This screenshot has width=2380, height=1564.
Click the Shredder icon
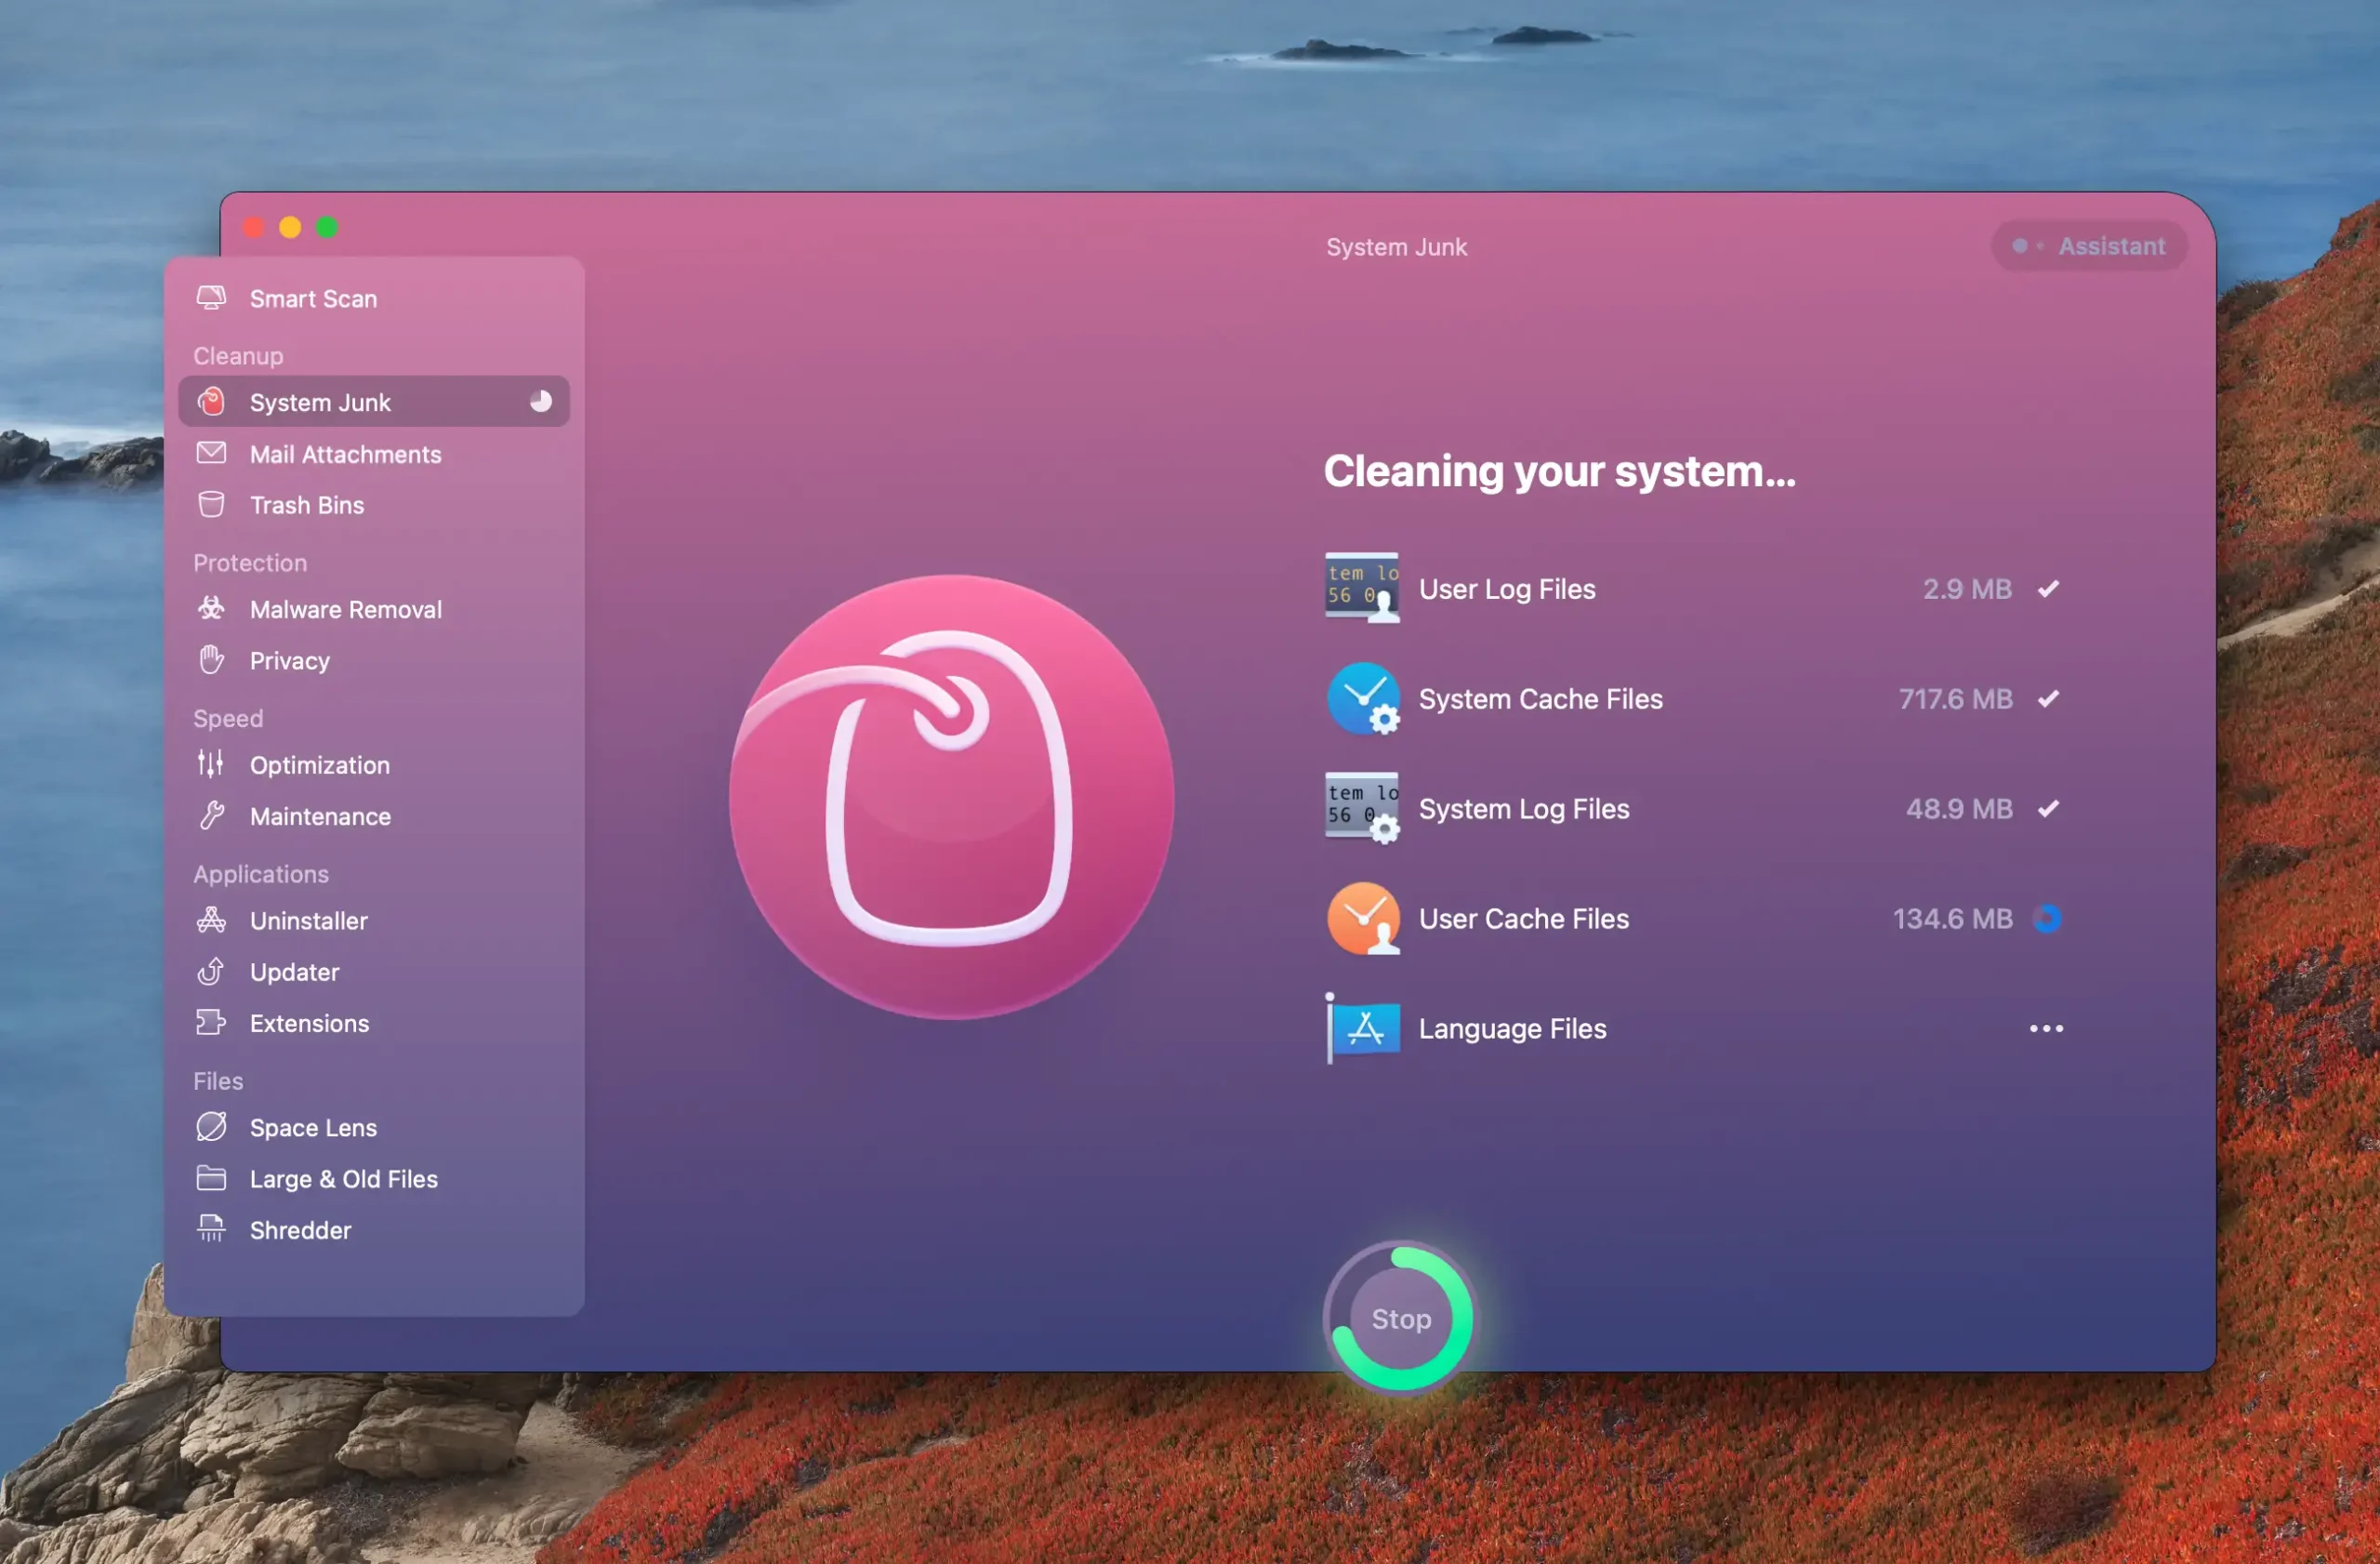coord(211,1229)
